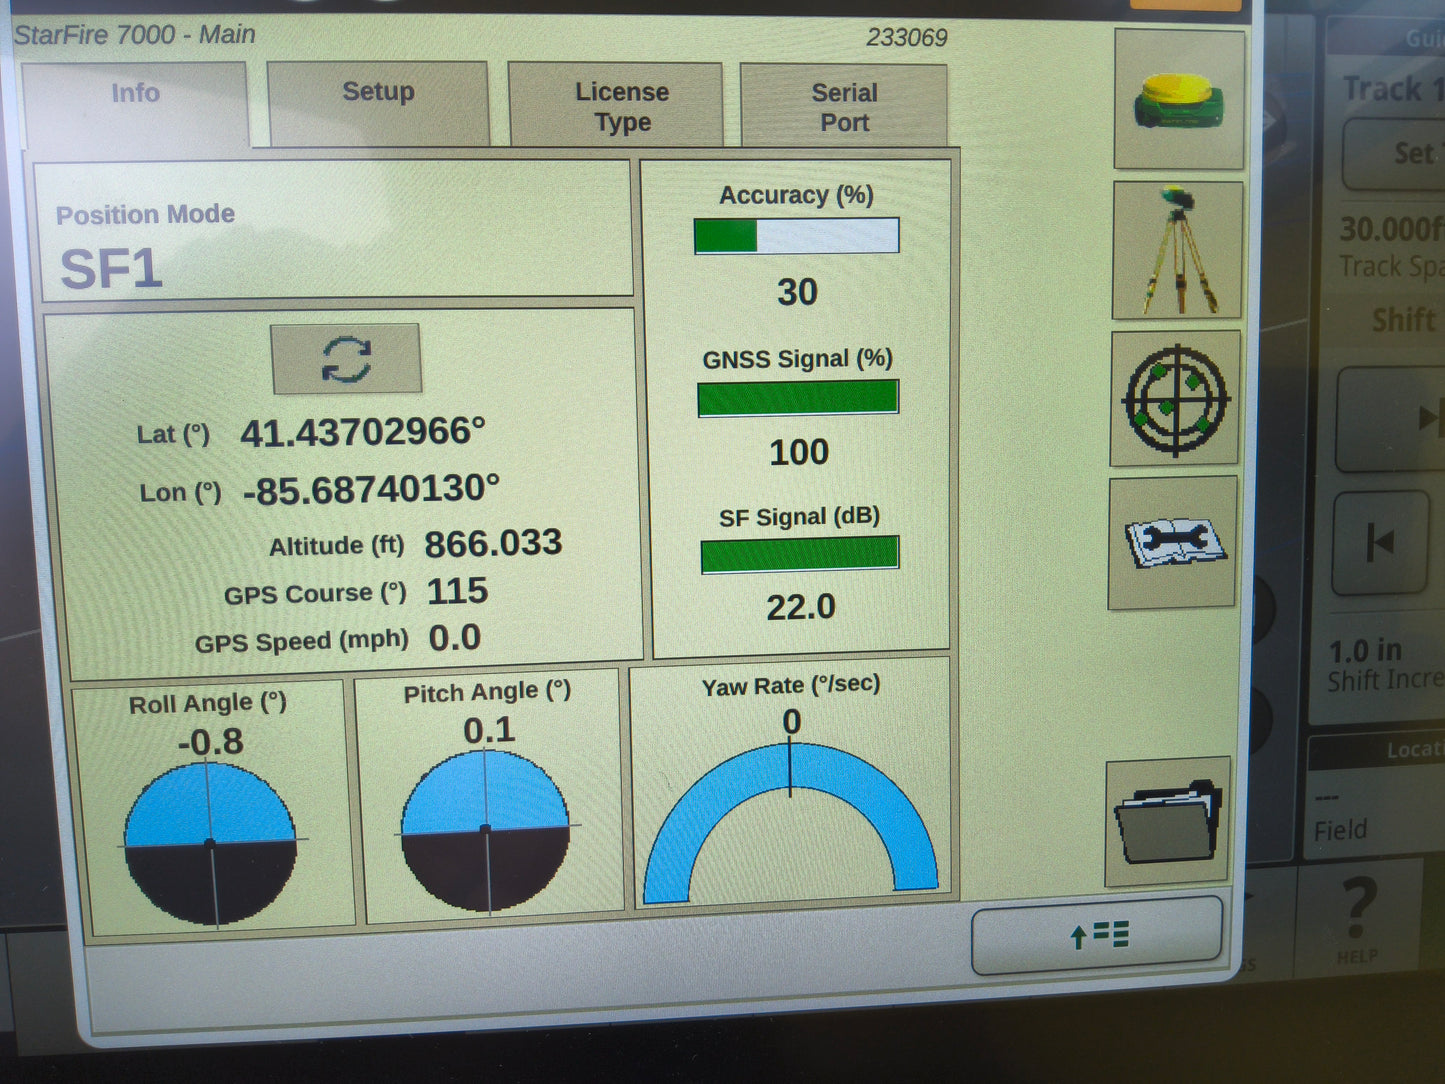Open the License Type tab
The image size is (1445, 1084).
[x=616, y=105]
